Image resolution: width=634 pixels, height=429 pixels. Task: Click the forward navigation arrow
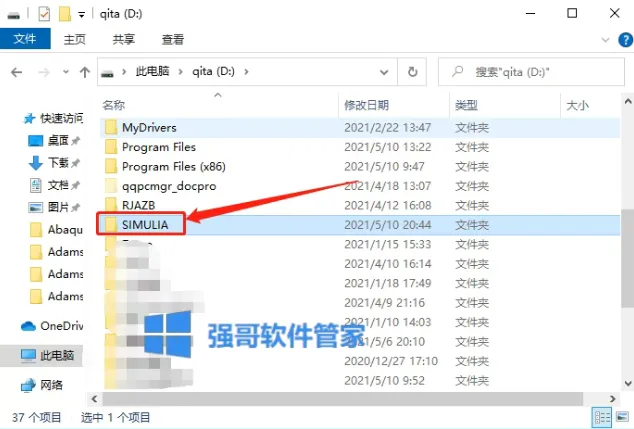click(x=44, y=72)
